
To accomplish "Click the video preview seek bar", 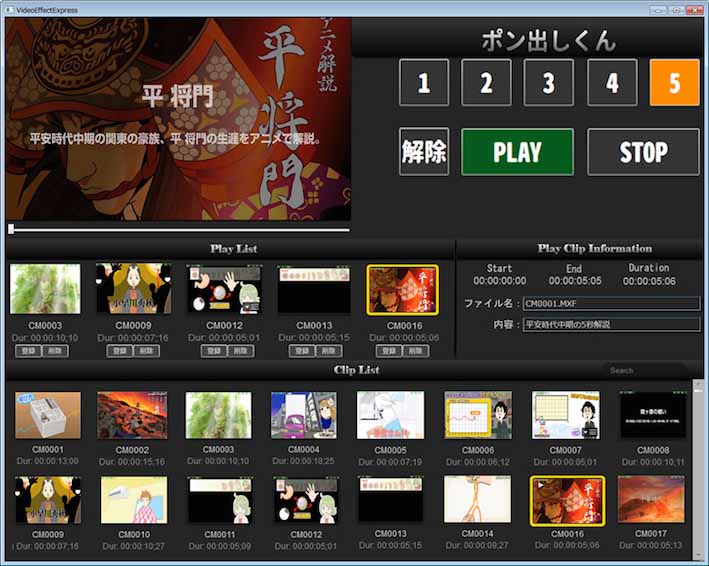I will (180, 229).
